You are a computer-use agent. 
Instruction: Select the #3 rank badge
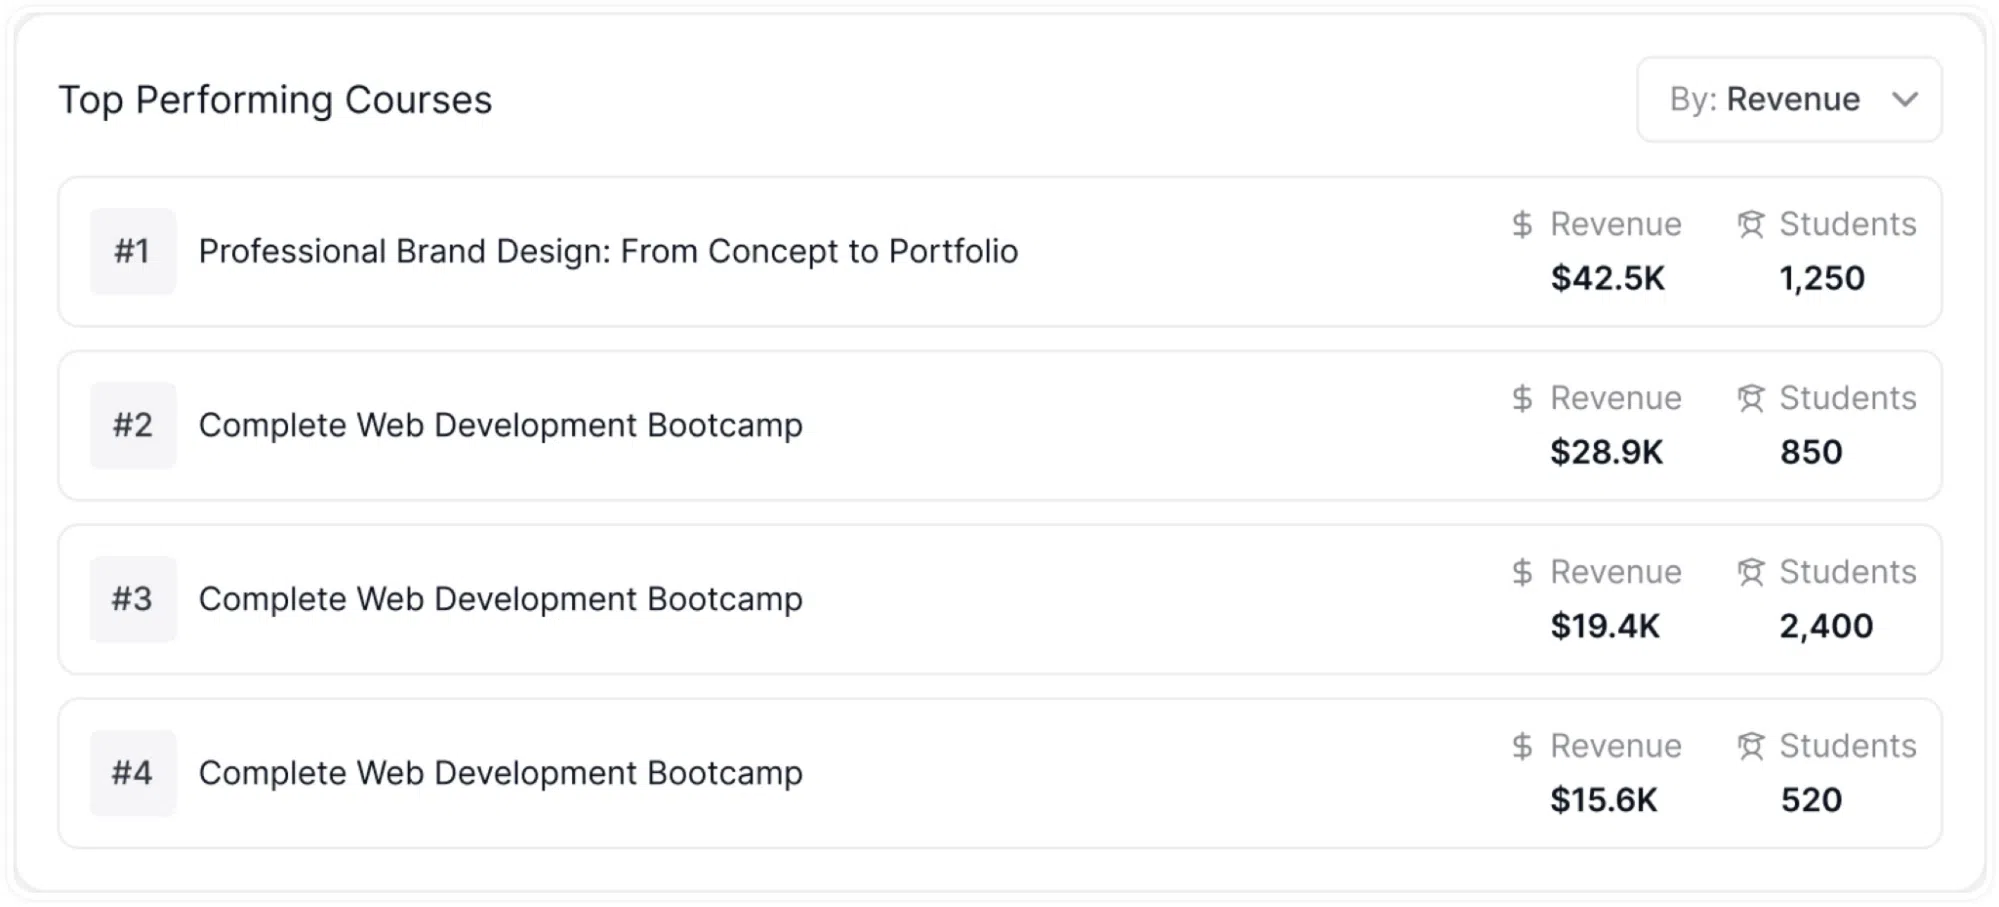click(133, 599)
